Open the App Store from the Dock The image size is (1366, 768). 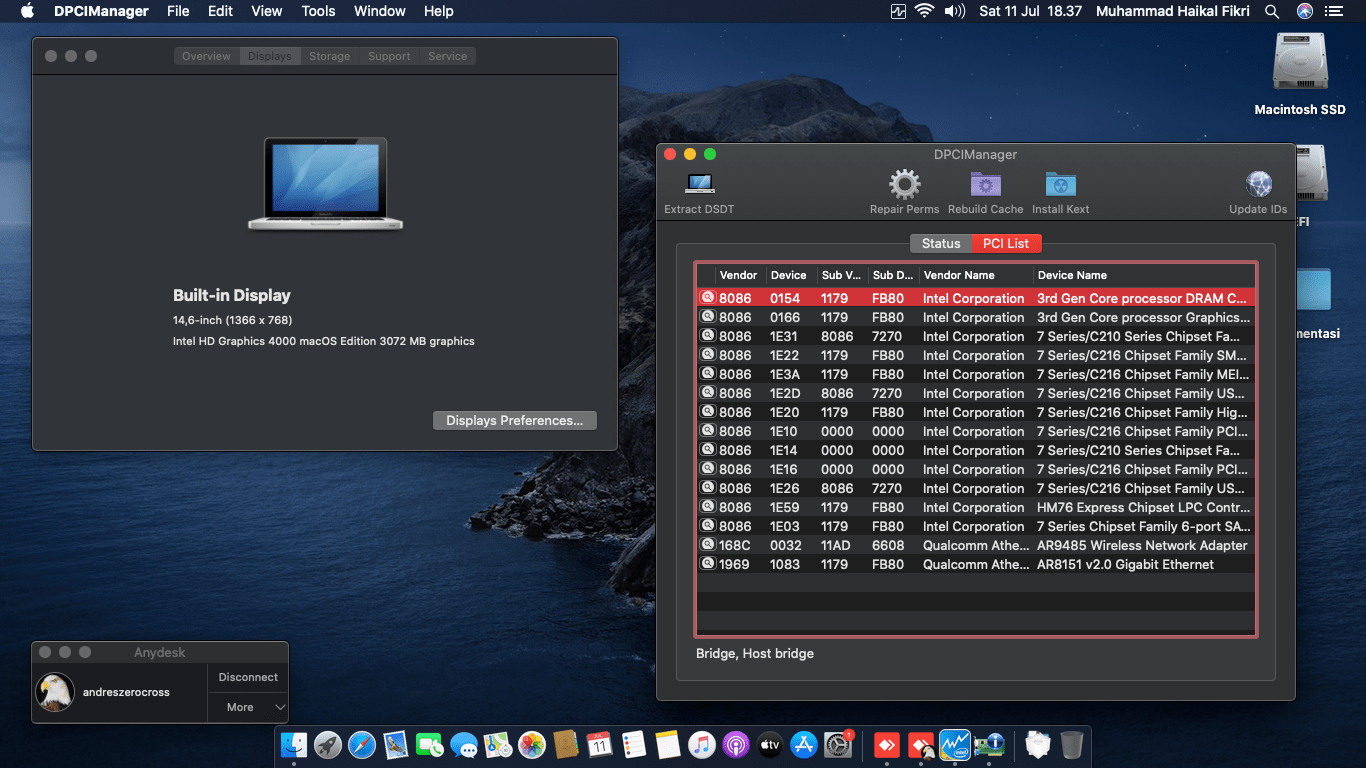click(x=804, y=744)
